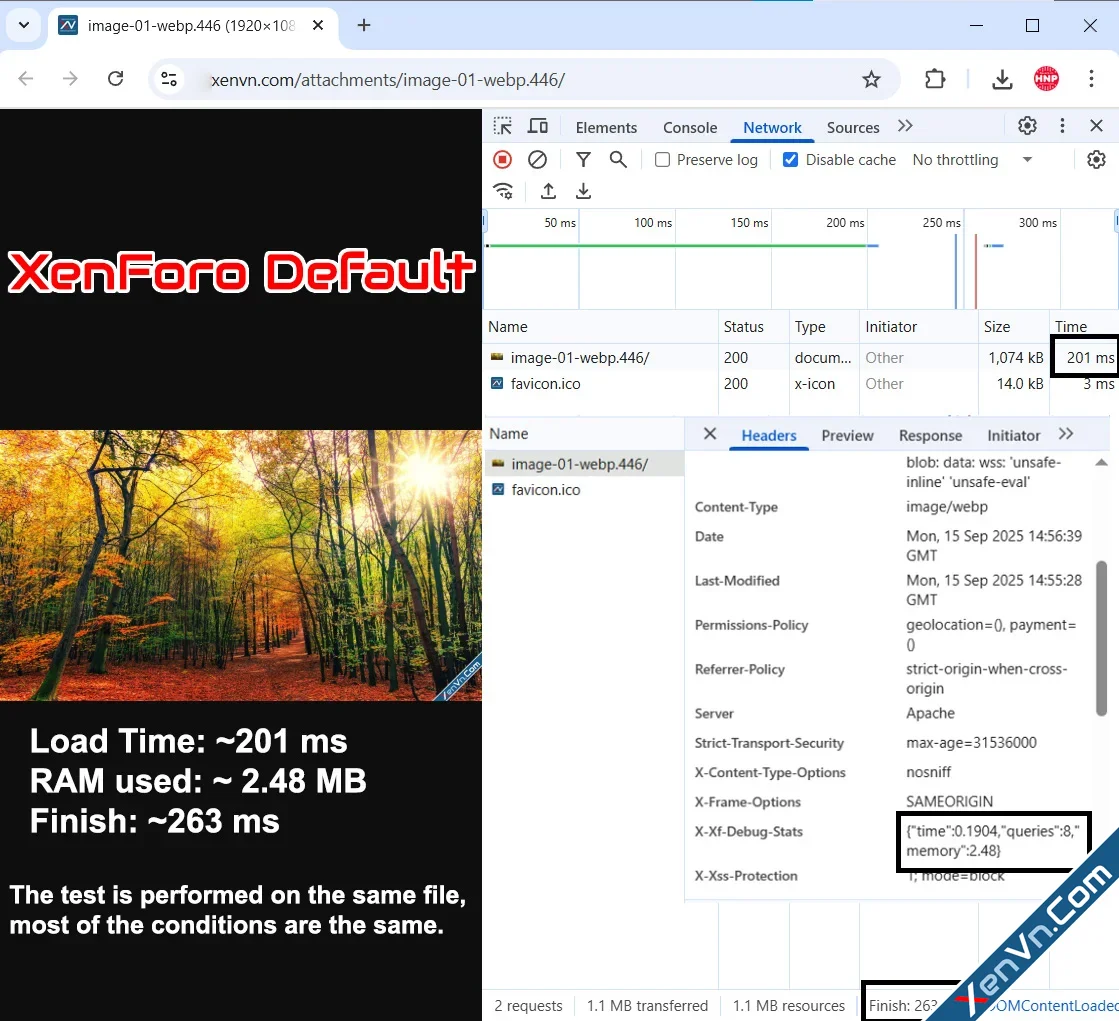
Task: Open the No throttling dropdown
Action: click(x=972, y=160)
